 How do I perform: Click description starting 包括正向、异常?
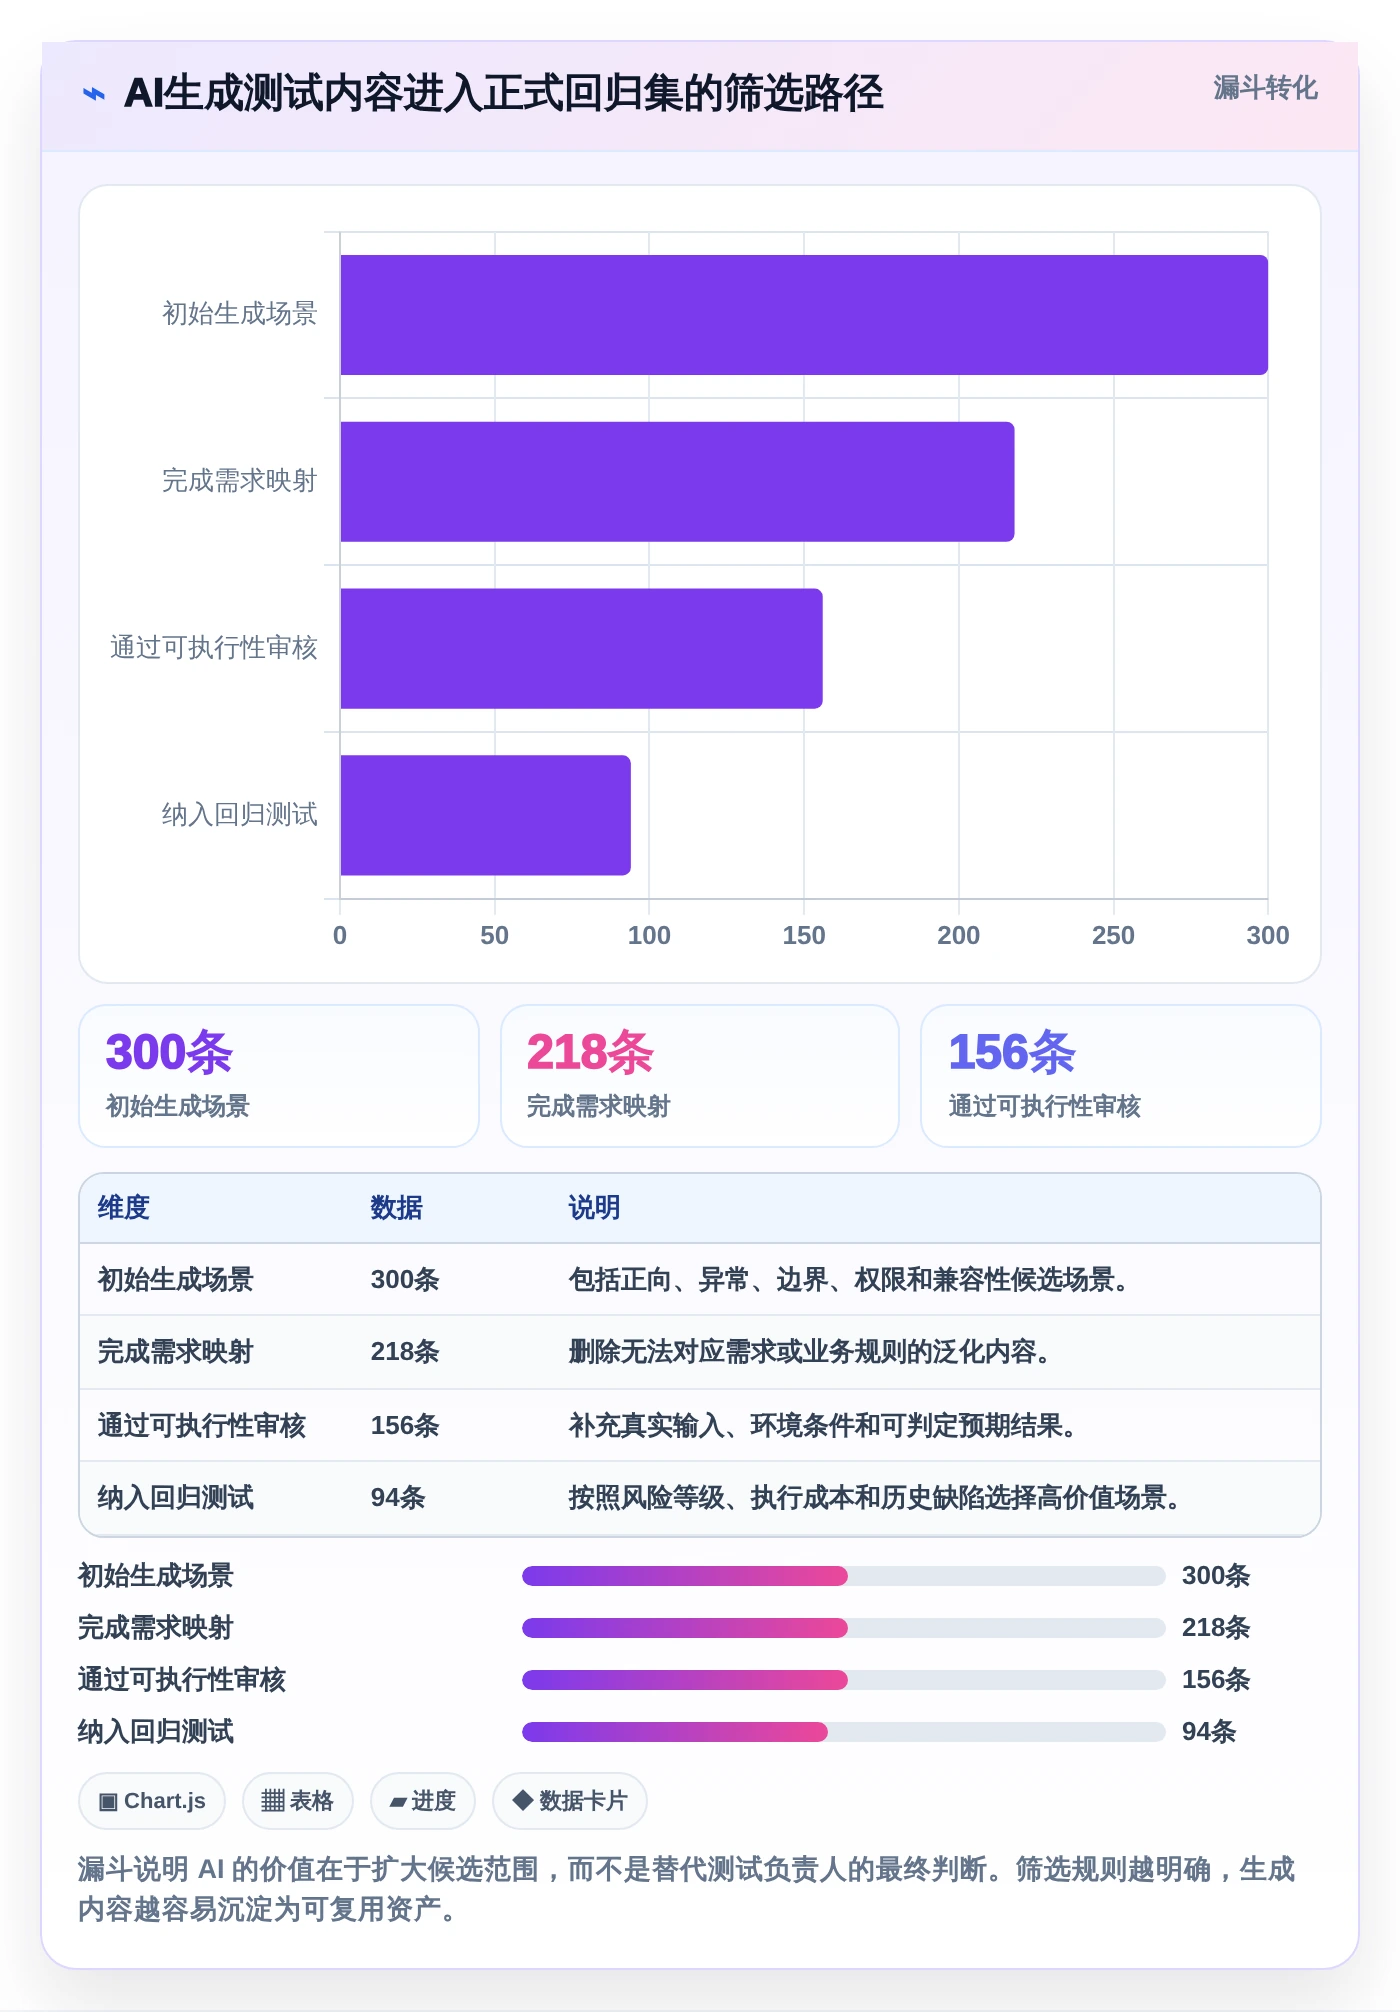click(850, 1280)
